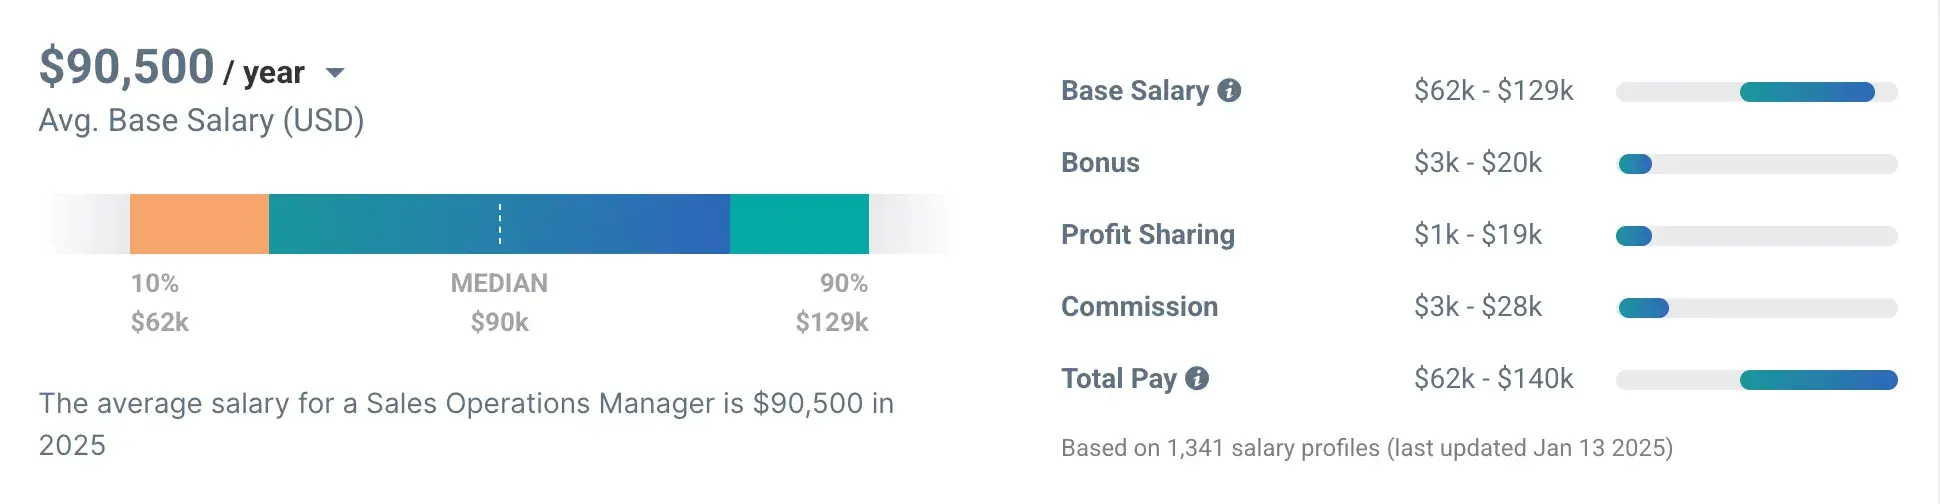Click the Total Pay range bar
The image size is (1940, 504).
tap(1818, 380)
